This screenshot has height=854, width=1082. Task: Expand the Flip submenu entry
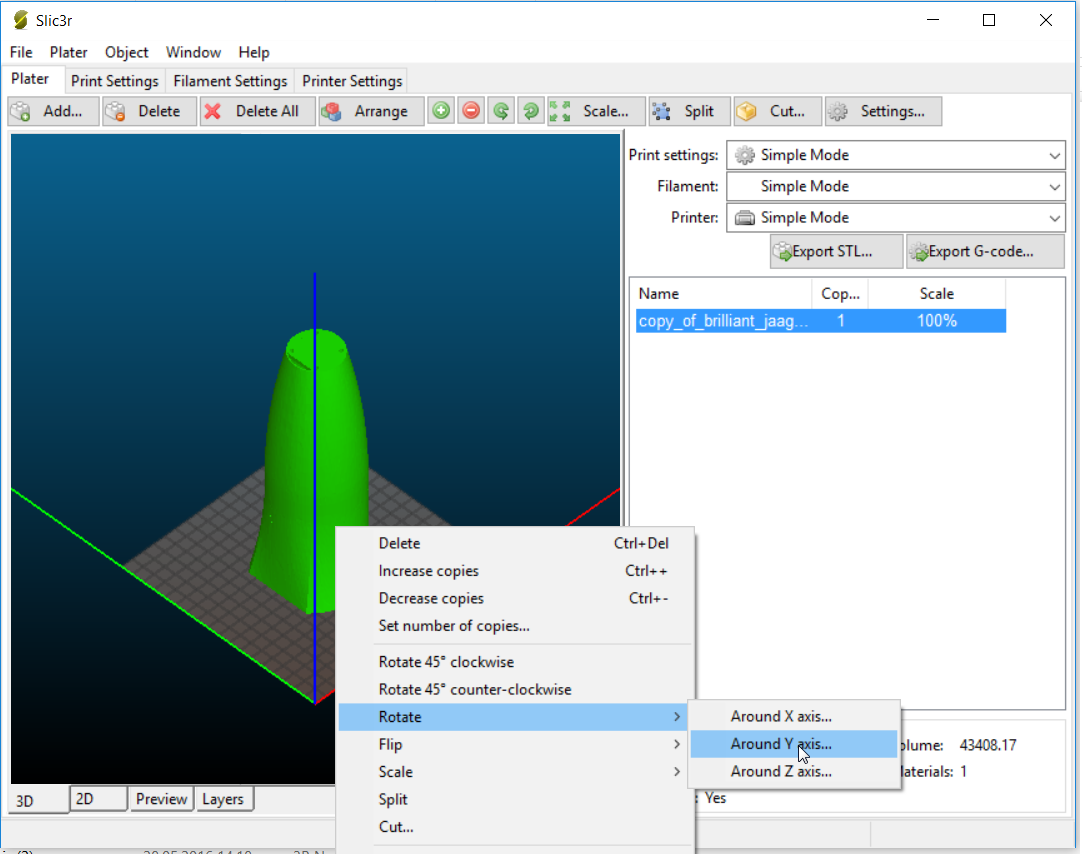[517, 744]
